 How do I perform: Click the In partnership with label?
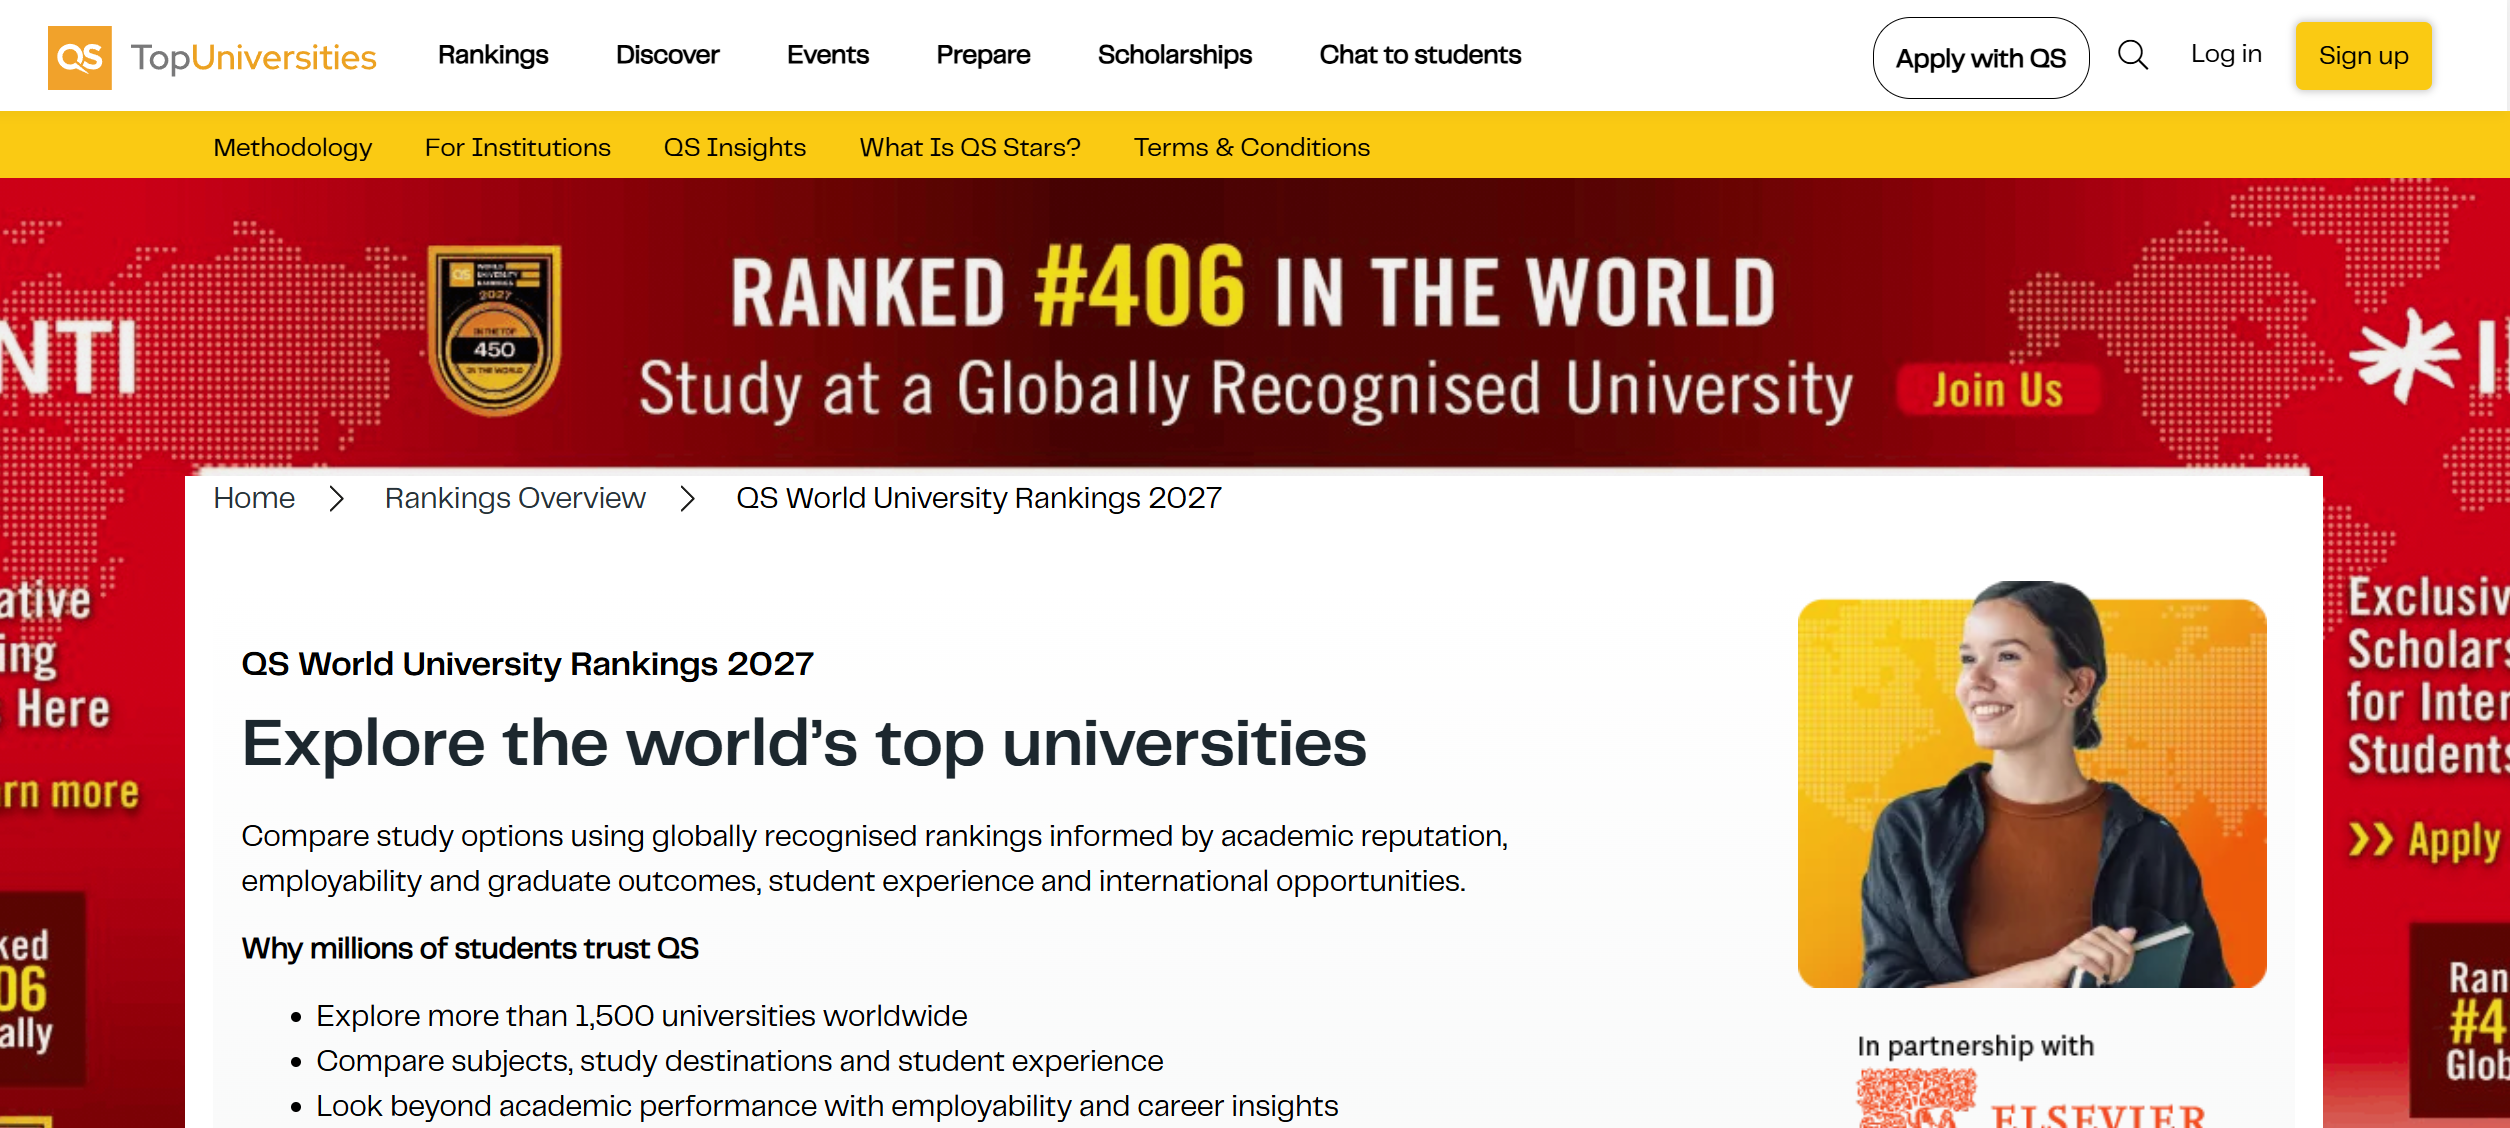click(x=1975, y=1046)
